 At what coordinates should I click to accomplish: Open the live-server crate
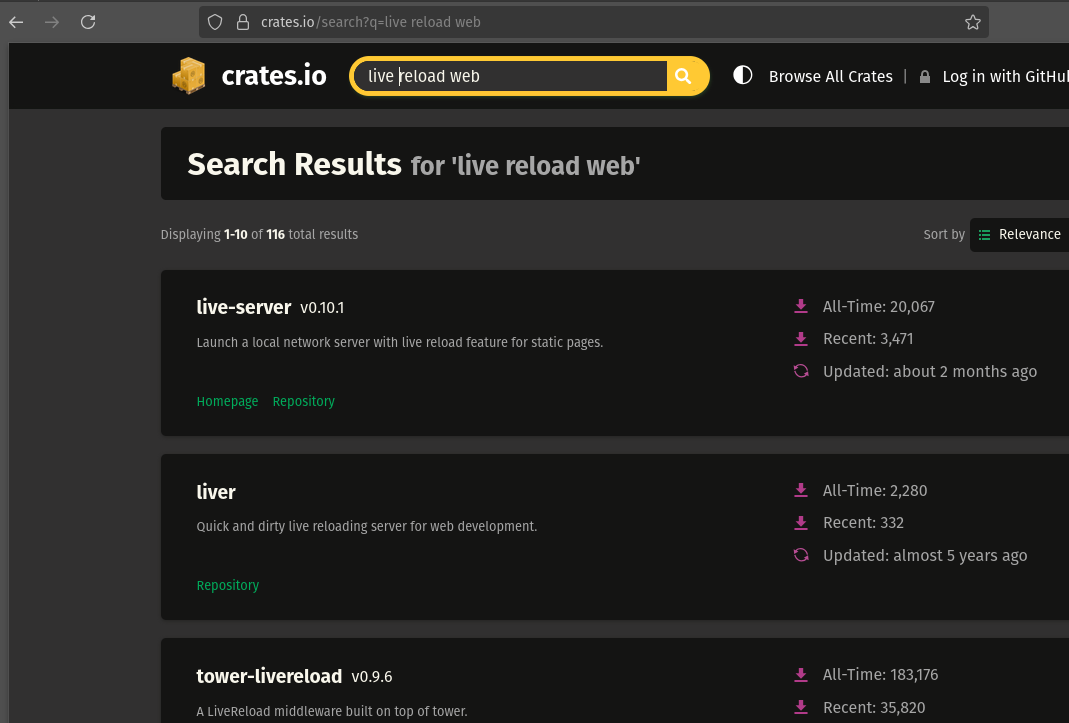[243, 307]
